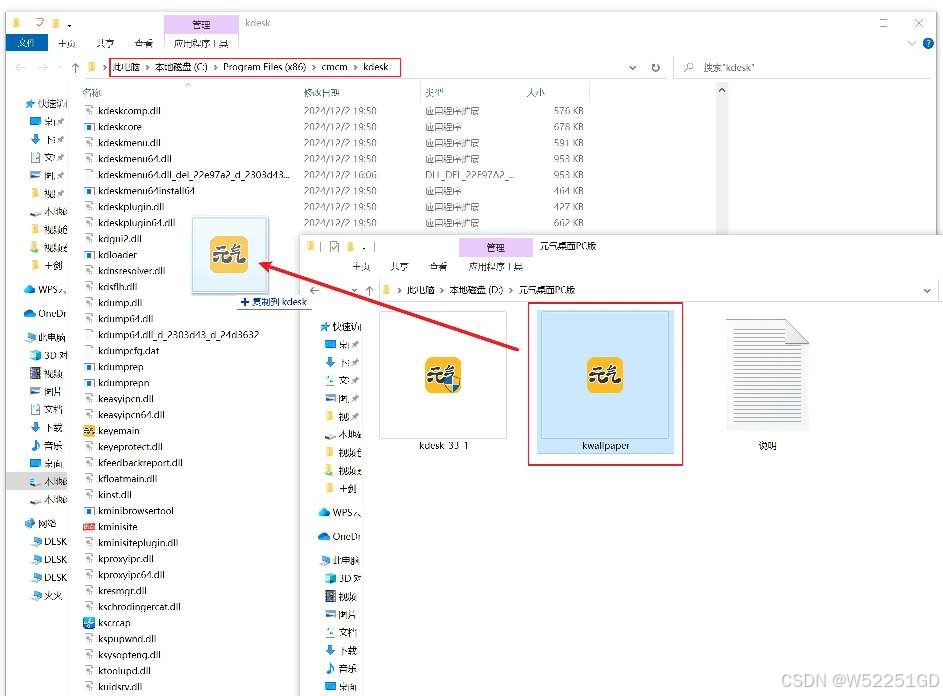Select the kdloader application file
Image resolution: width=943 pixels, height=696 pixels.
pos(117,255)
